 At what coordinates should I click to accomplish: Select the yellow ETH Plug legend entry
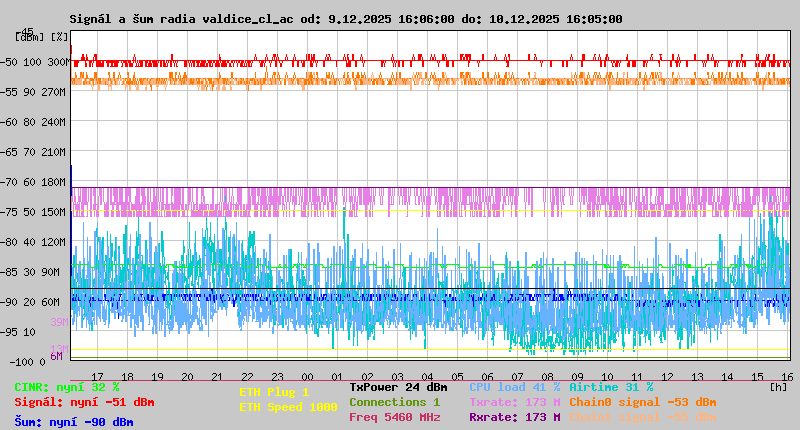(x=274, y=392)
